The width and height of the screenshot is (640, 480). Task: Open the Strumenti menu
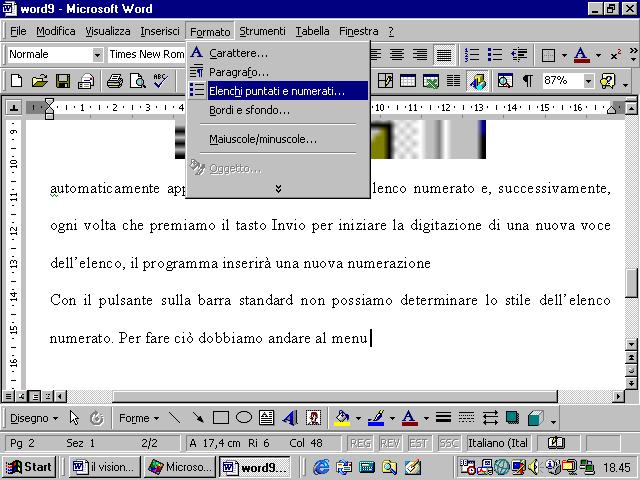coord(262,31)
